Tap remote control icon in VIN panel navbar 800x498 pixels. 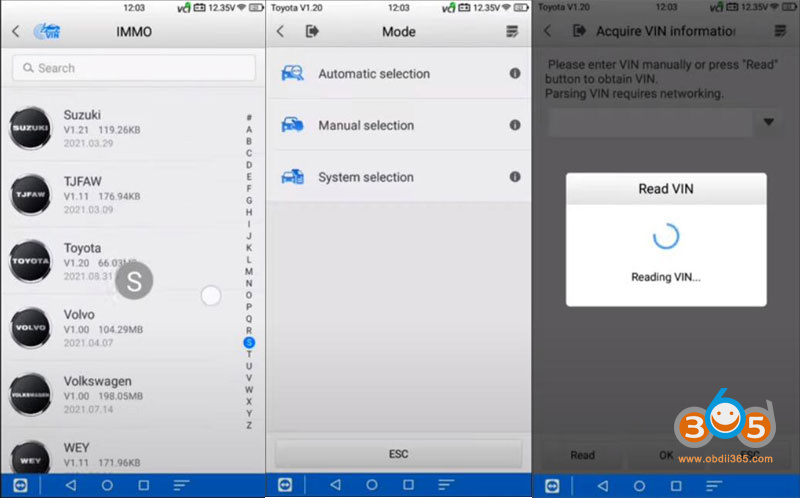(x=552, y=486)
